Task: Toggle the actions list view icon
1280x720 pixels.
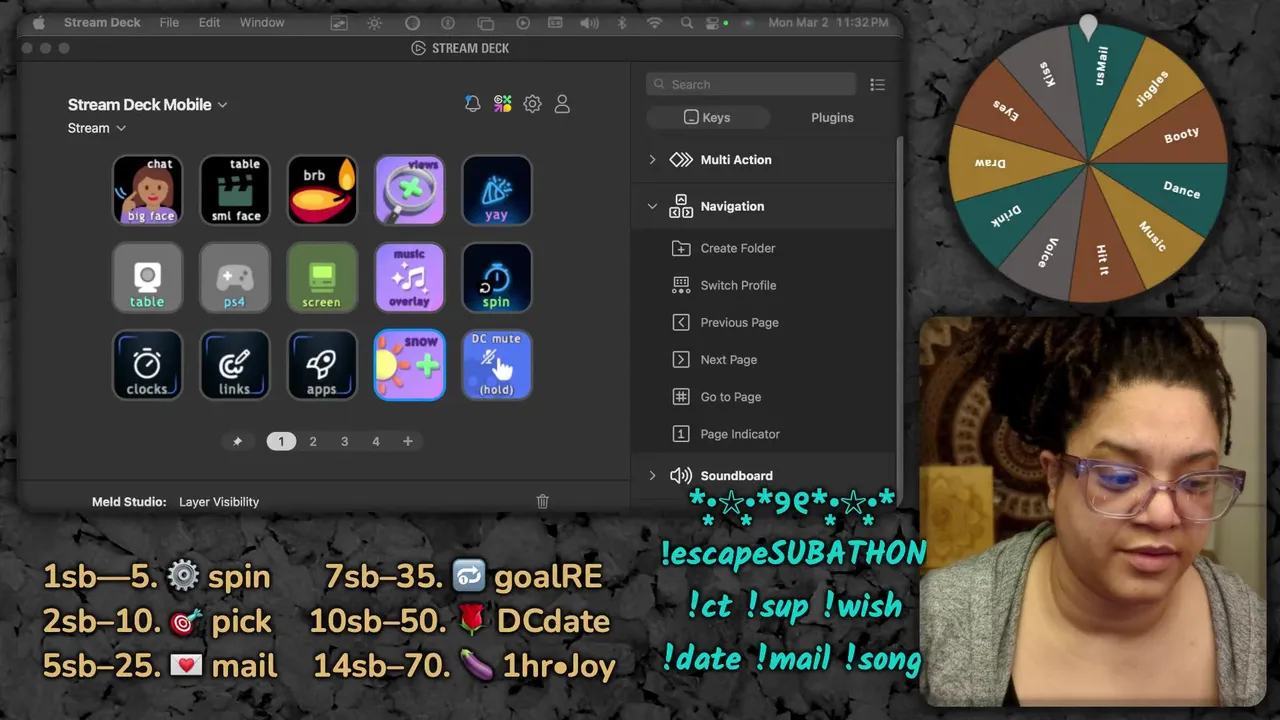Action: coord(877,85)
